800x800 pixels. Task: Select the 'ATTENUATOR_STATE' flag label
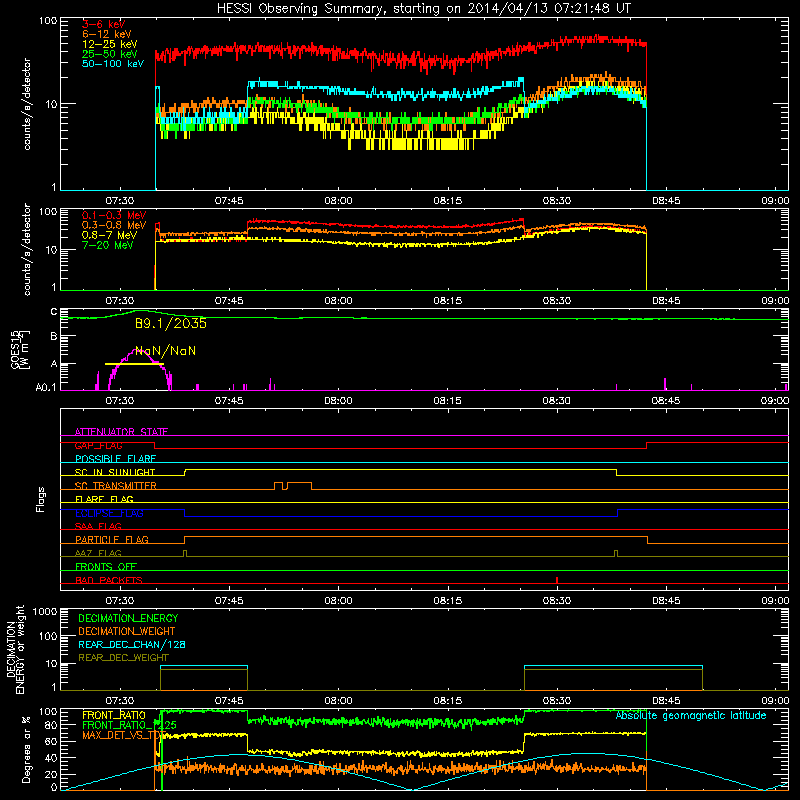(x=121, y=432)
